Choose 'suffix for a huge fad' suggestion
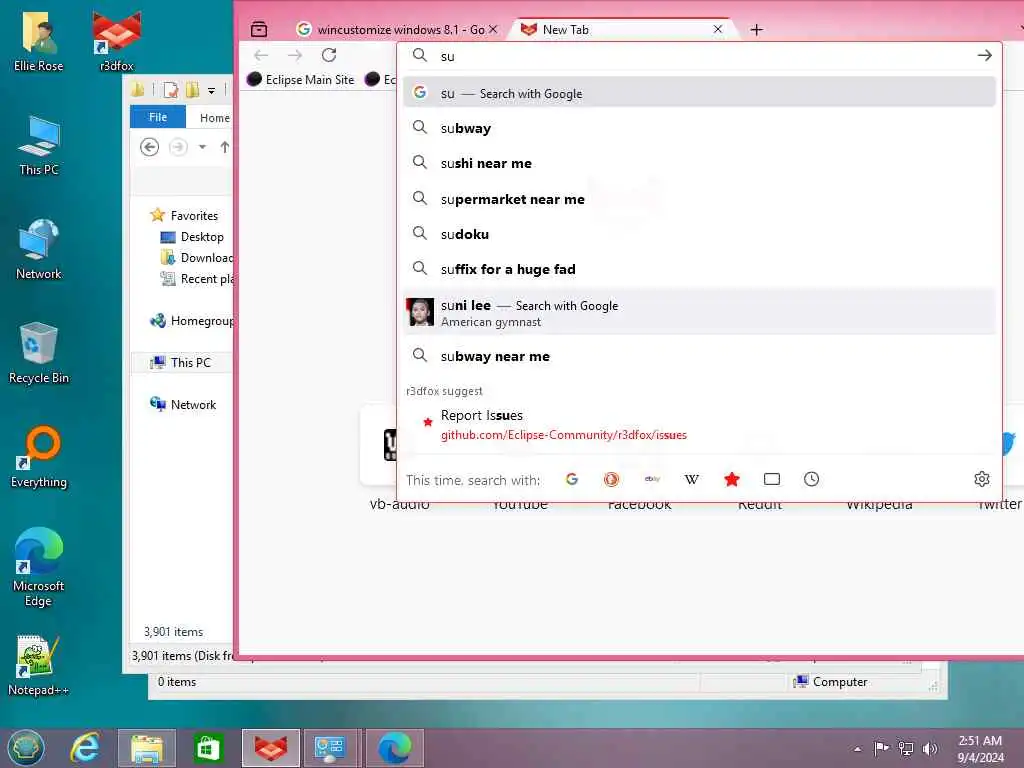 699,269
